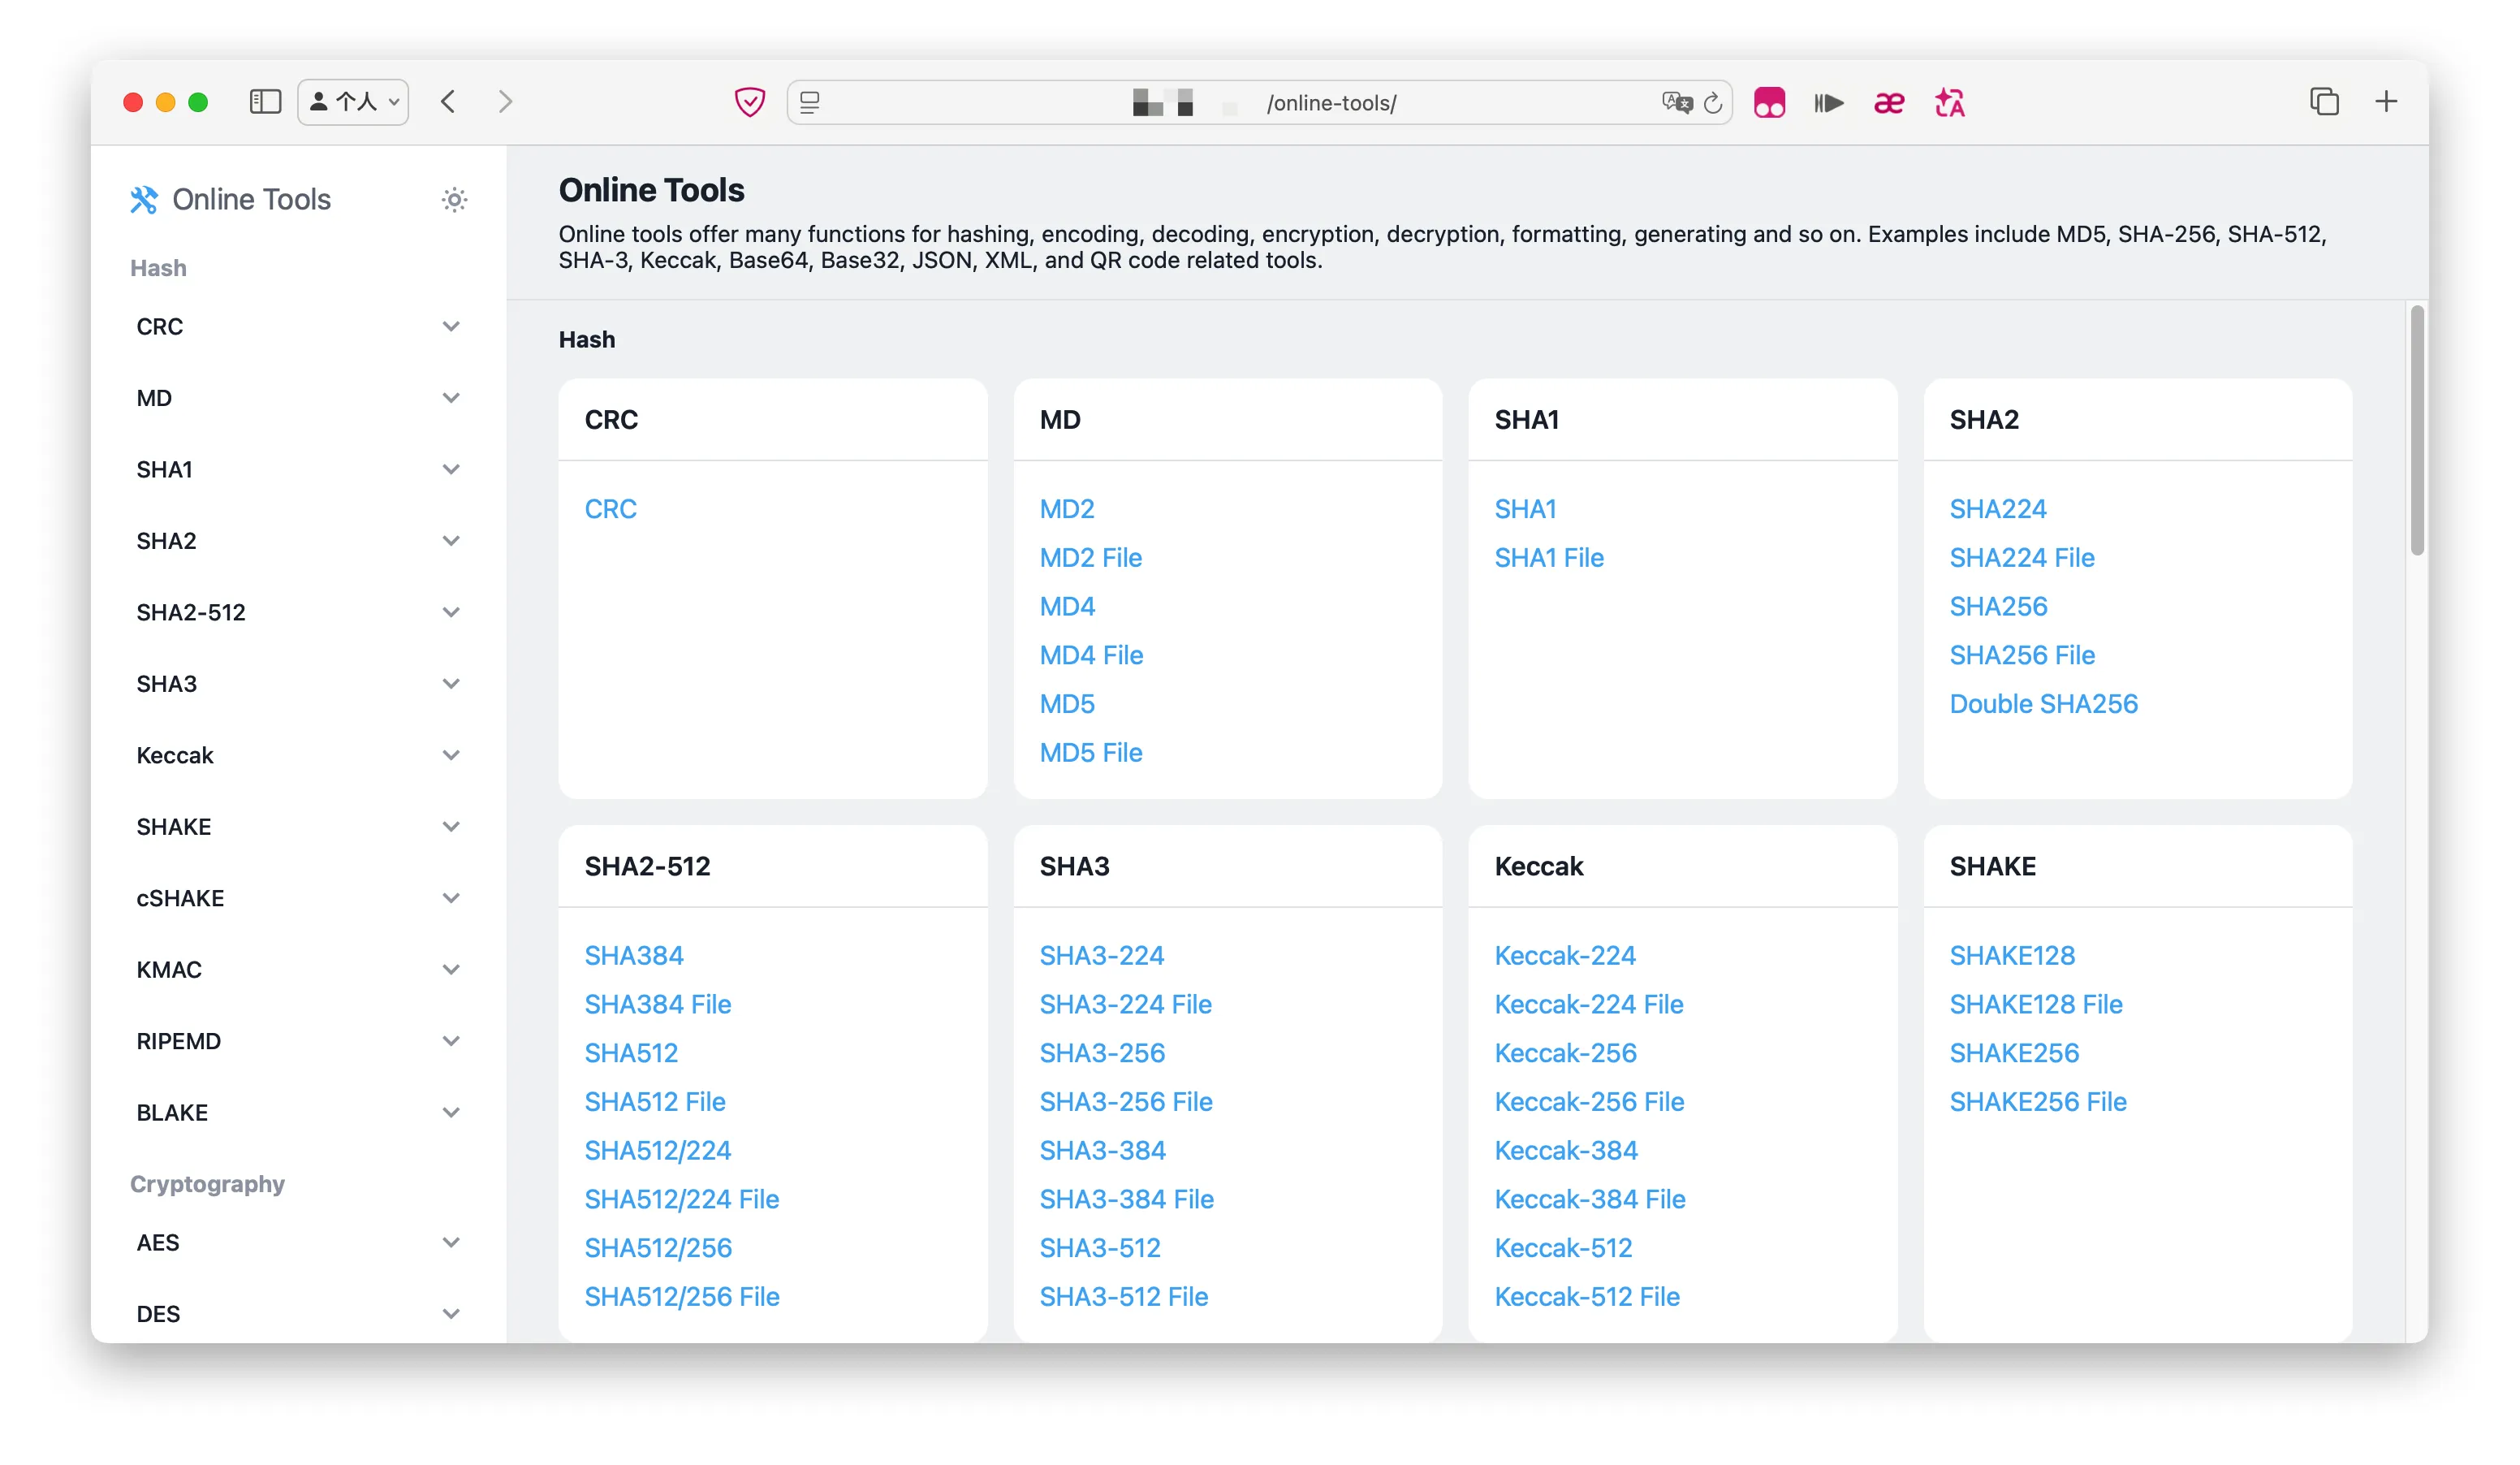This screenshot has height=1465, width=2520.
Task: Toggle the Safari sidebar
Action: 265,102
